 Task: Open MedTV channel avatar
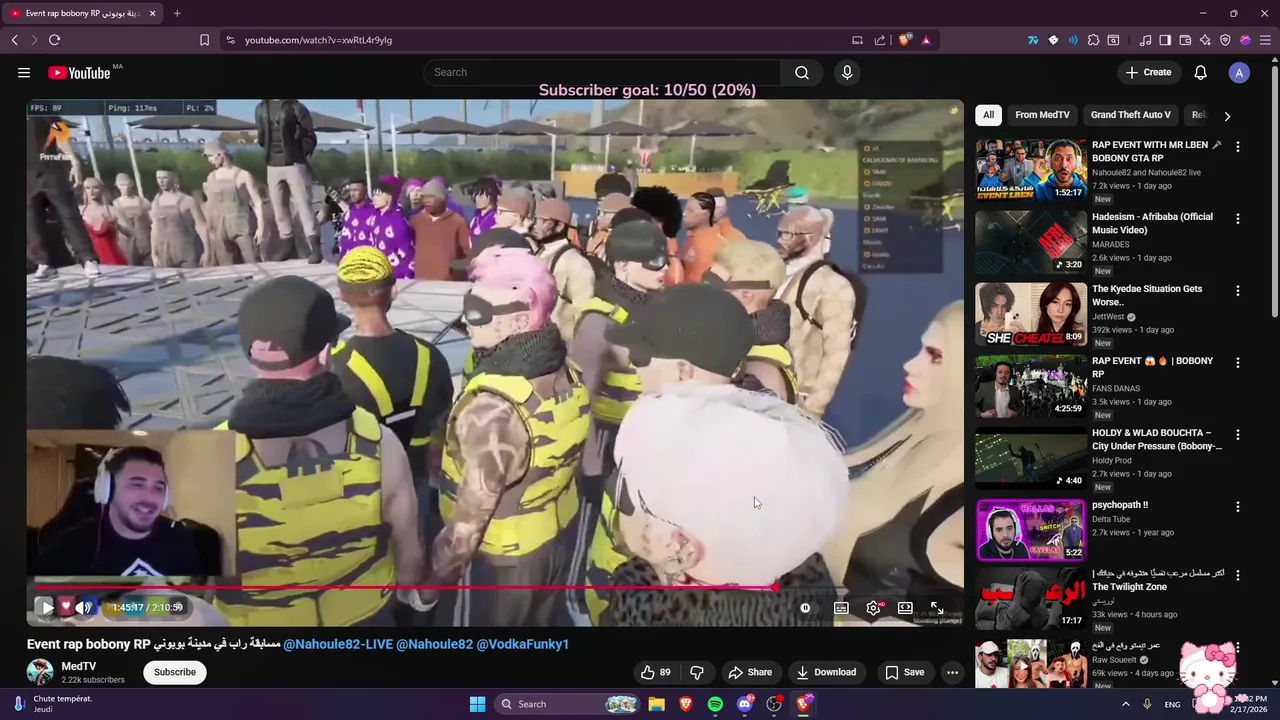[x=40, y=672]
